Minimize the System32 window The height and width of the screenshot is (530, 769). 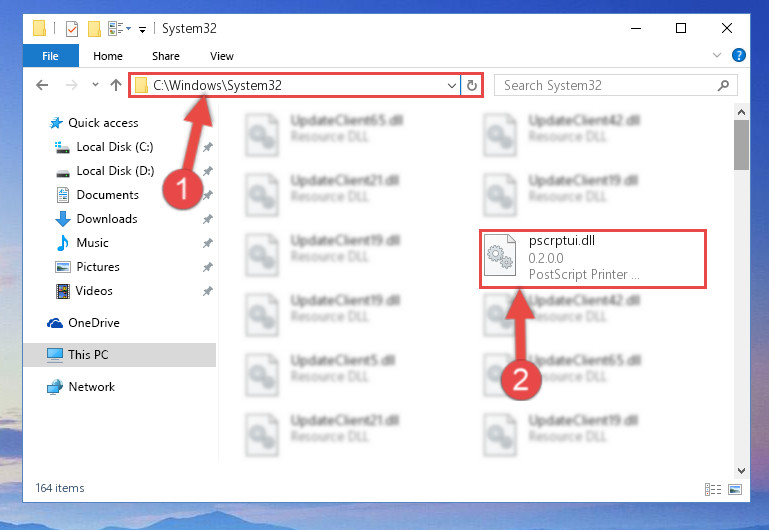click(636, 28)
